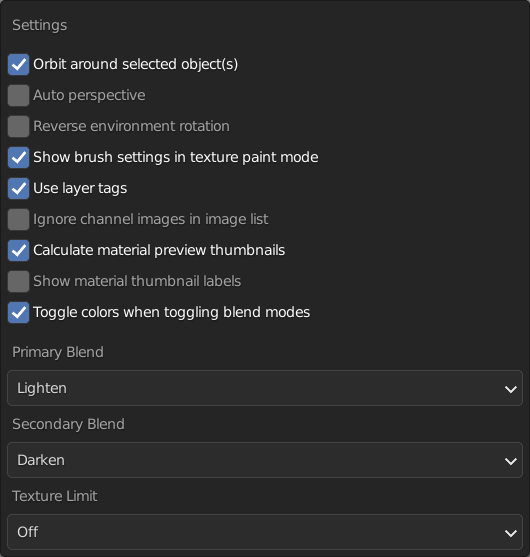Viewport: 530px width, 557px height.
Task: Uncheck Show brush settings in texture paint mode
Action: click(18, 157)
